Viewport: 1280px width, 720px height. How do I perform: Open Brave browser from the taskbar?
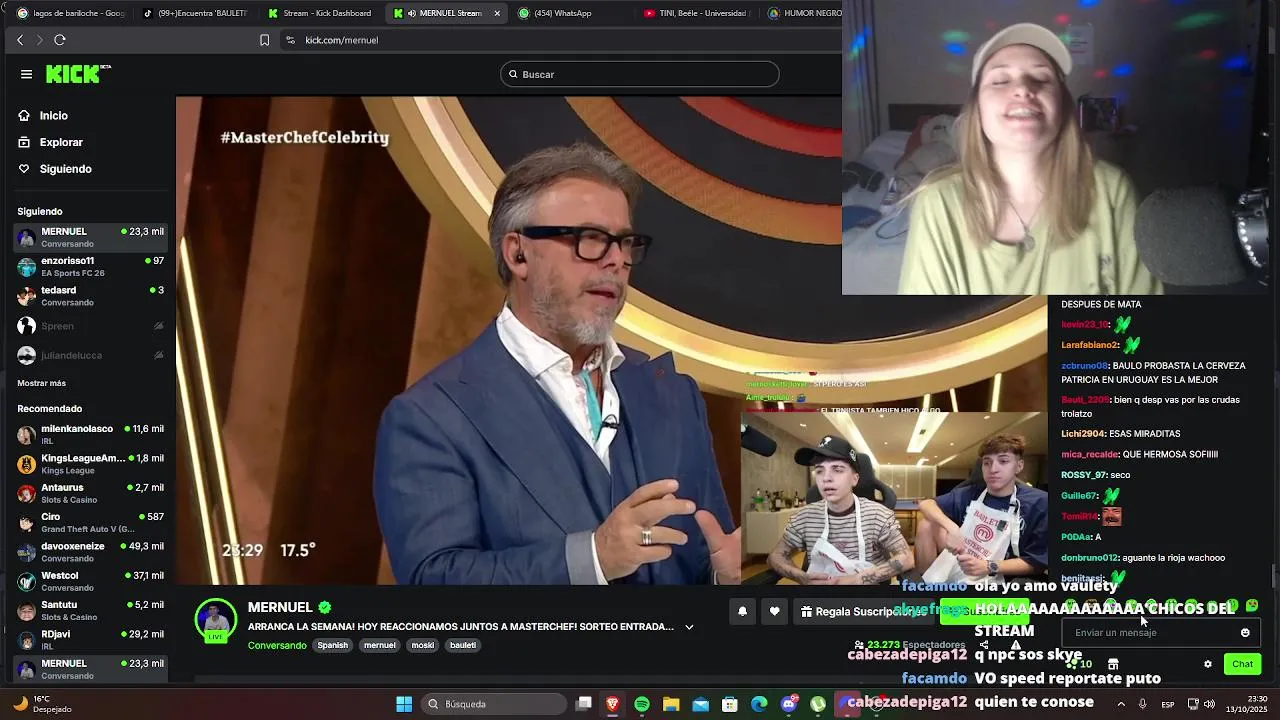click(x=613, y=704)
